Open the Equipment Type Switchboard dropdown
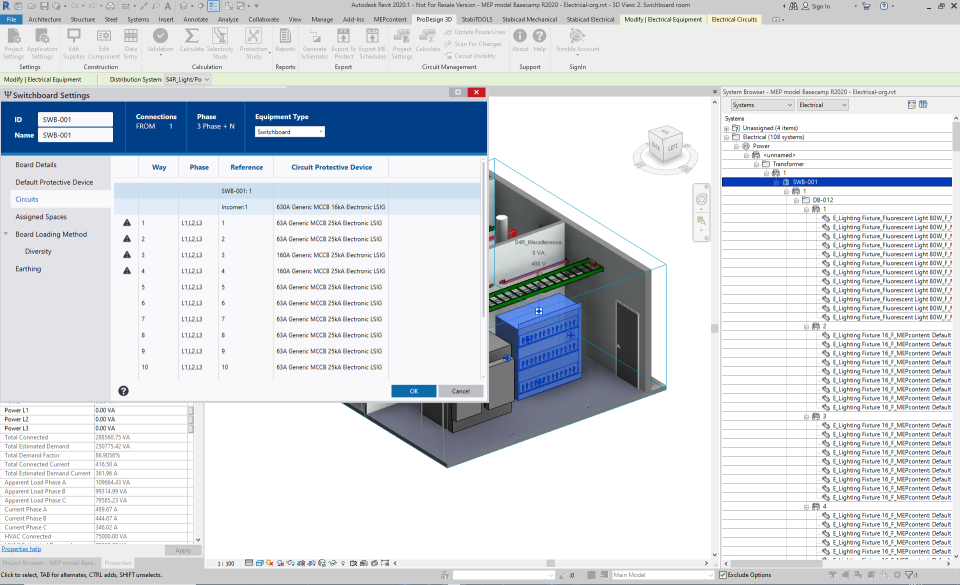Image resolution: width=960 pixels, height=585 pixels. (290, 132)
